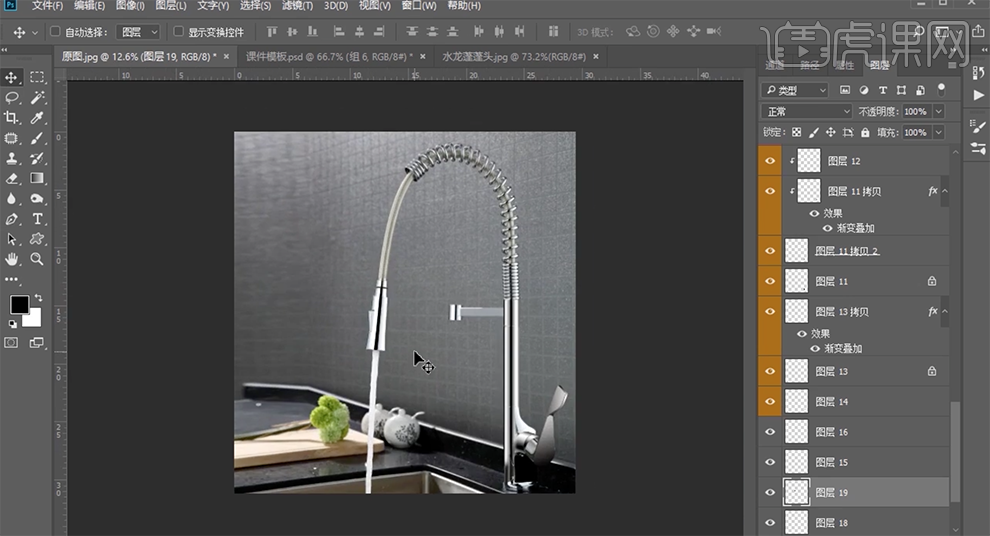This screenshot has width=990, height=536.
Task: Select the Horizontal Type tool
Action: coord(37,219)
